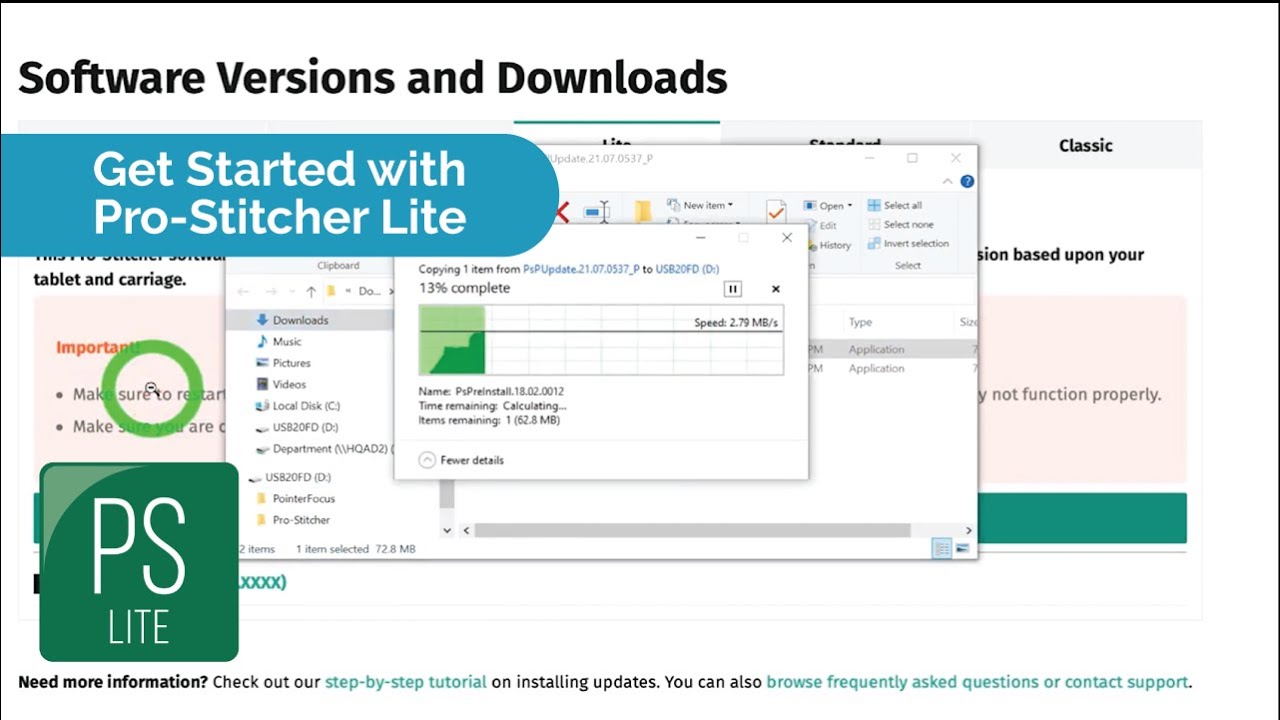This screenshot has height=720, width=1280.
Task: Collapse the Explorer ribbon with the chevron
Action: pyautogui.click(x=948, y=182)
